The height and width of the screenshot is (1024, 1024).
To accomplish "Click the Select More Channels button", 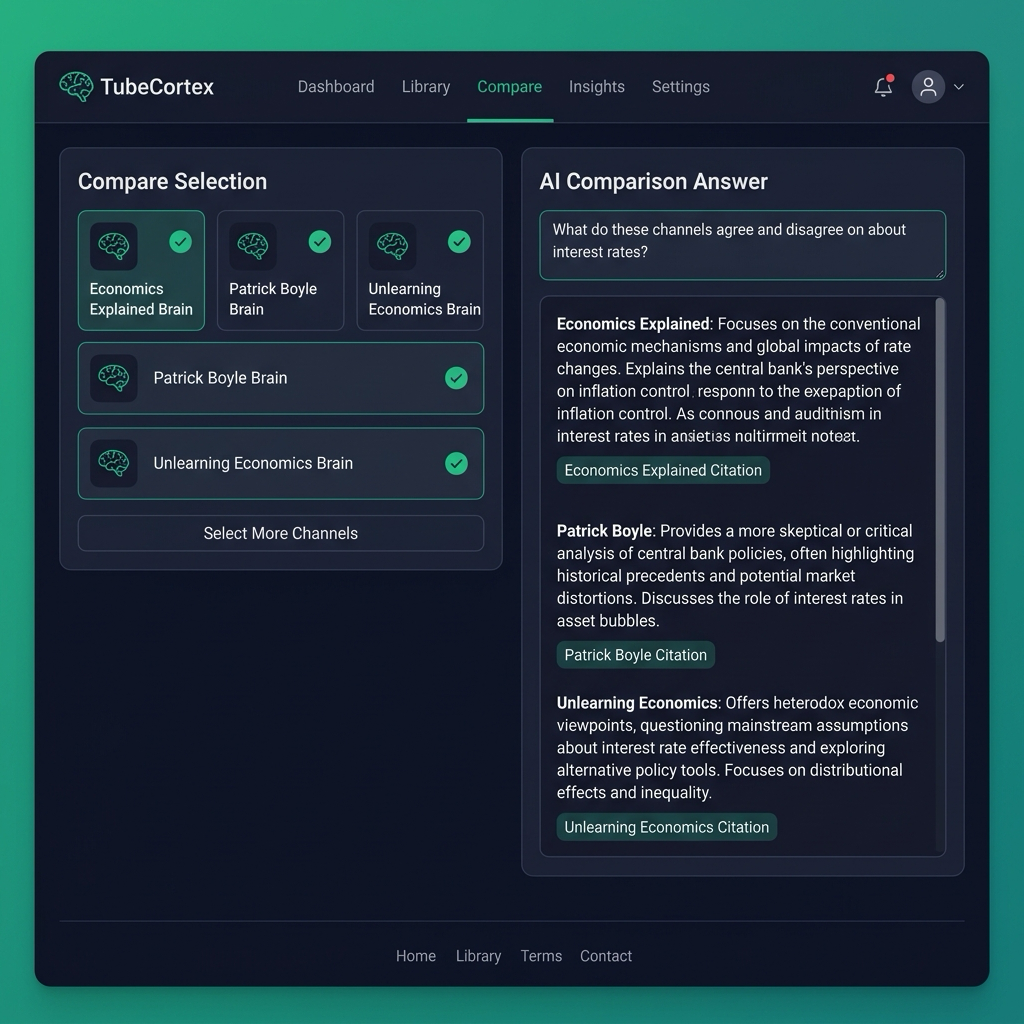I will (281, 534).
